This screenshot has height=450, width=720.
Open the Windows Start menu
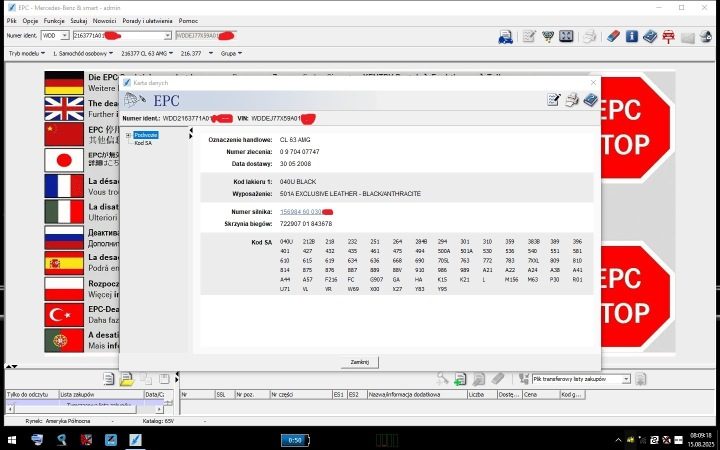12,440
